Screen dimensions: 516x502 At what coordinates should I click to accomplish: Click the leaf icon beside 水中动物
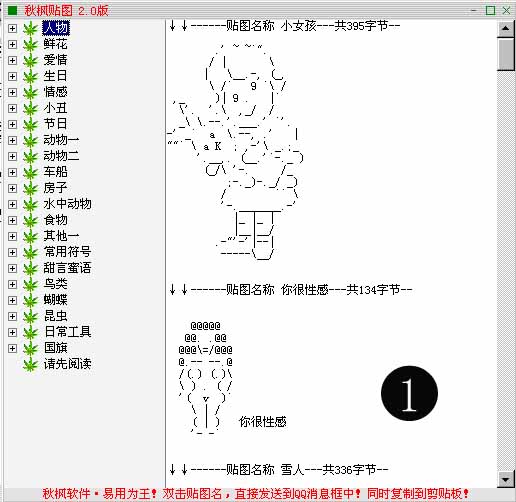(30, 204)
